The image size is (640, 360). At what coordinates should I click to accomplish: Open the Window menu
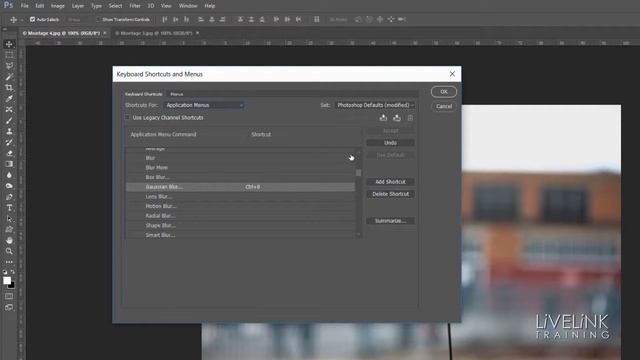188,6
